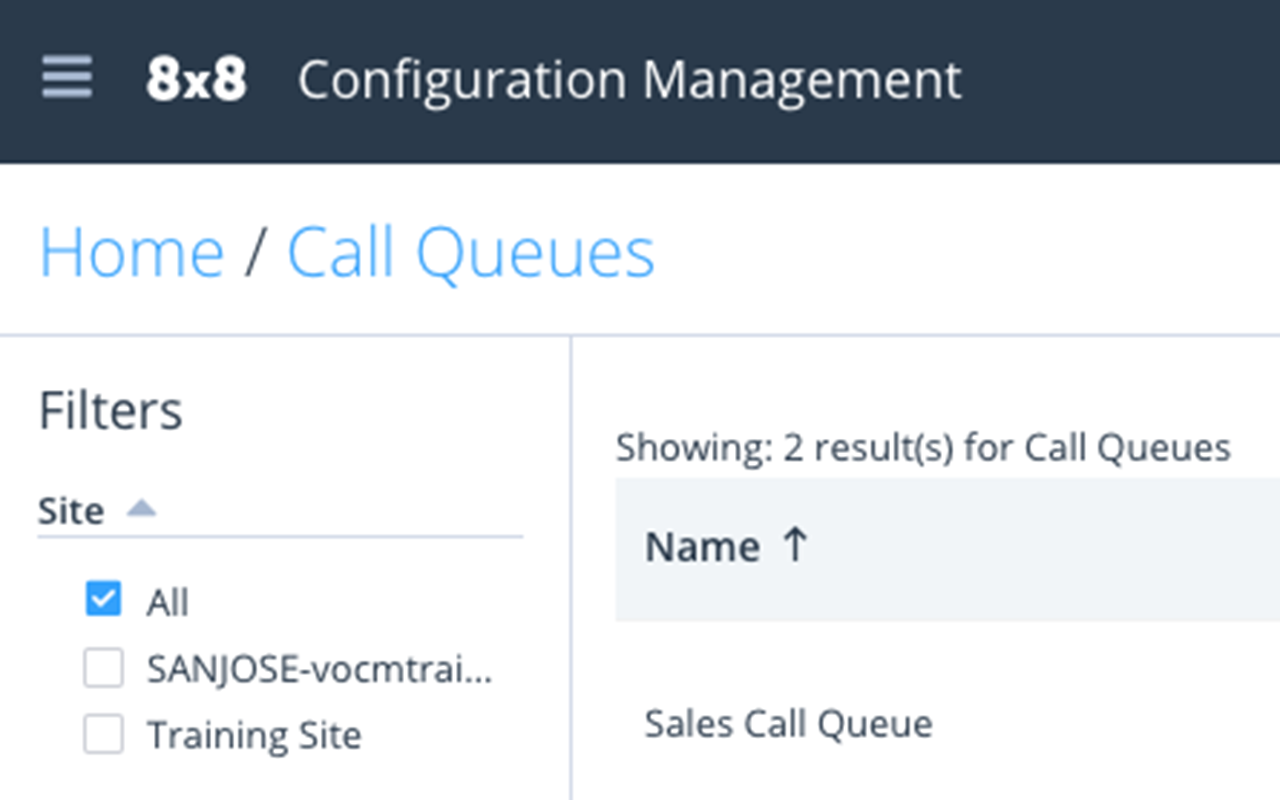This screenshot has height=800, width=1280.
Task: Click the 8x8 logo
Action: [197, 79]
